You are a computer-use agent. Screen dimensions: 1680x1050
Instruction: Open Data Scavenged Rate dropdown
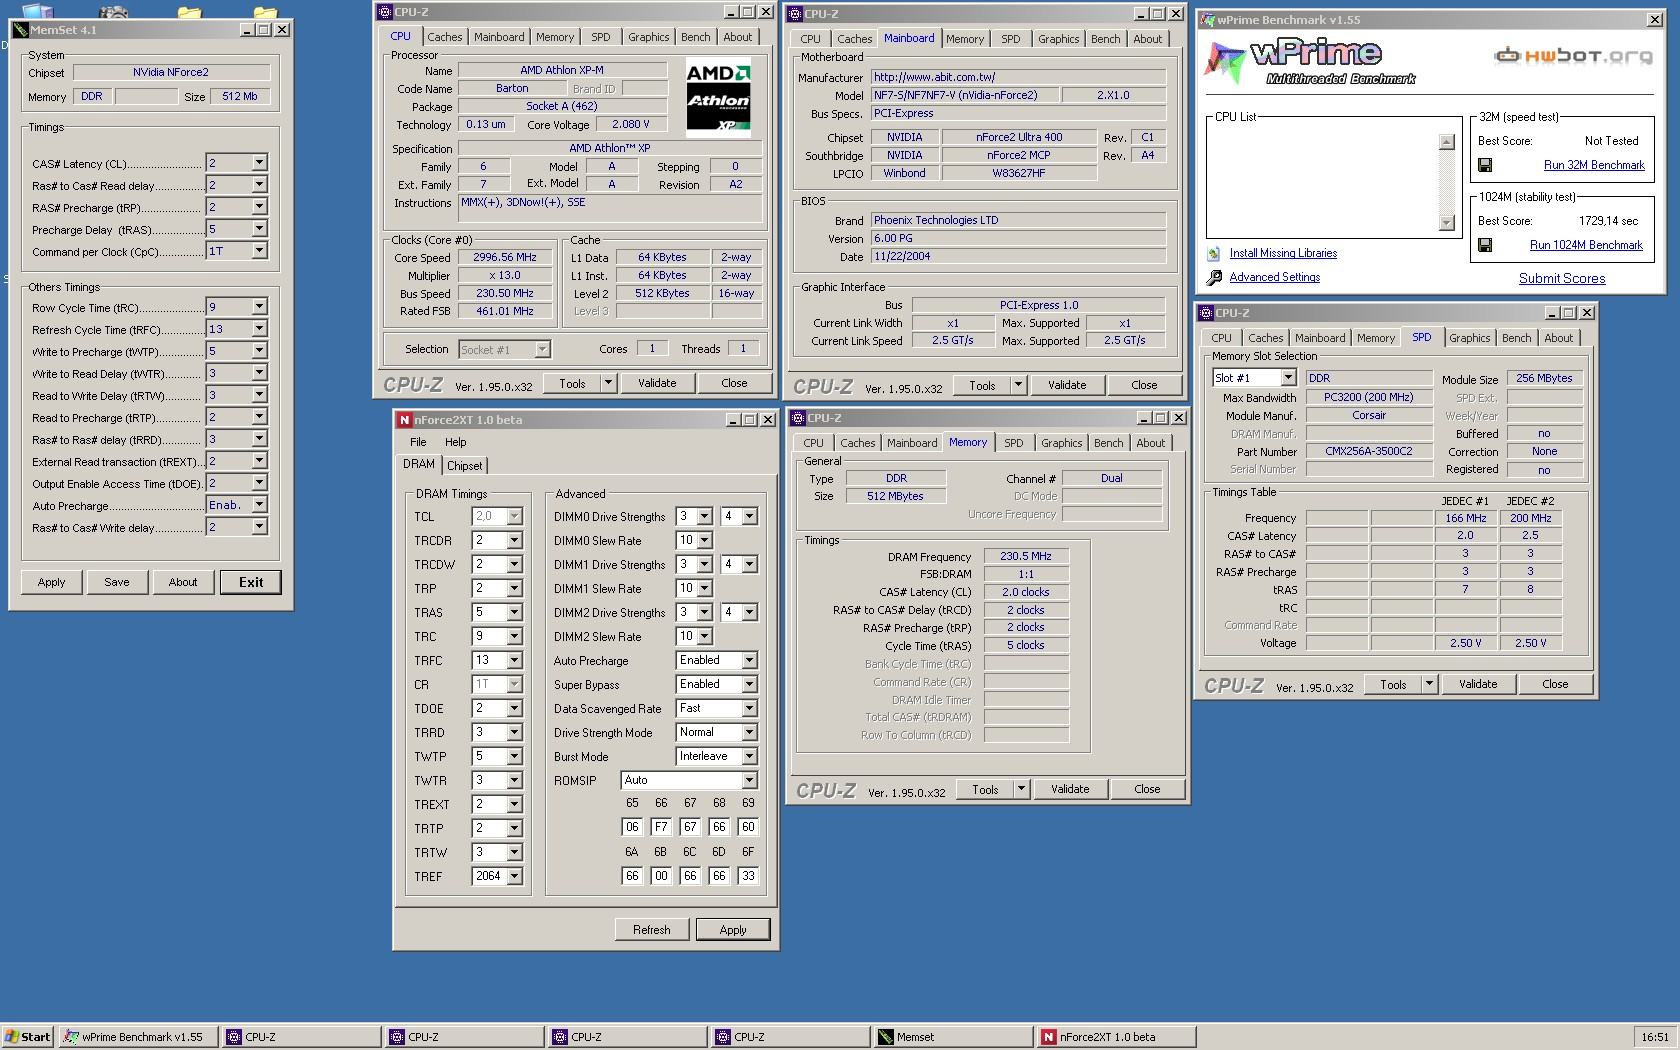(749, 708)
